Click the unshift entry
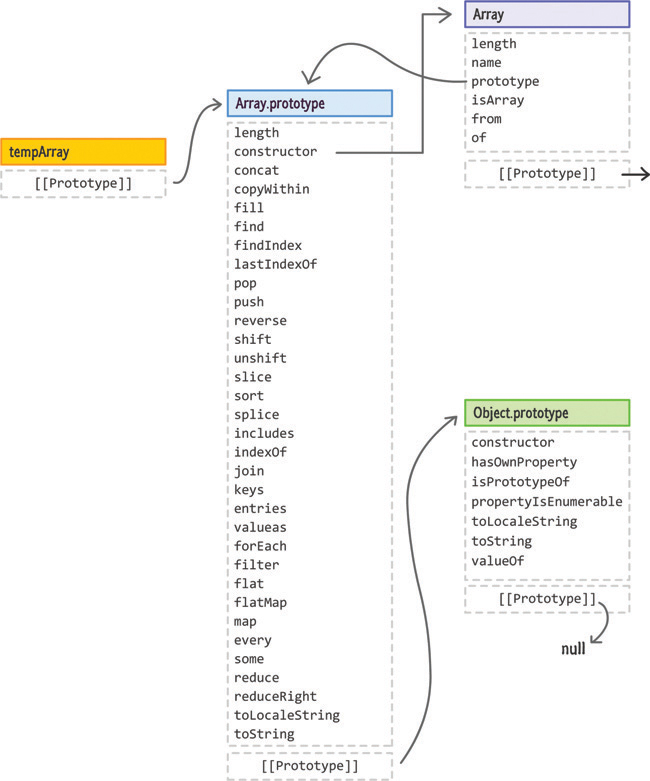 click(260, 358)
